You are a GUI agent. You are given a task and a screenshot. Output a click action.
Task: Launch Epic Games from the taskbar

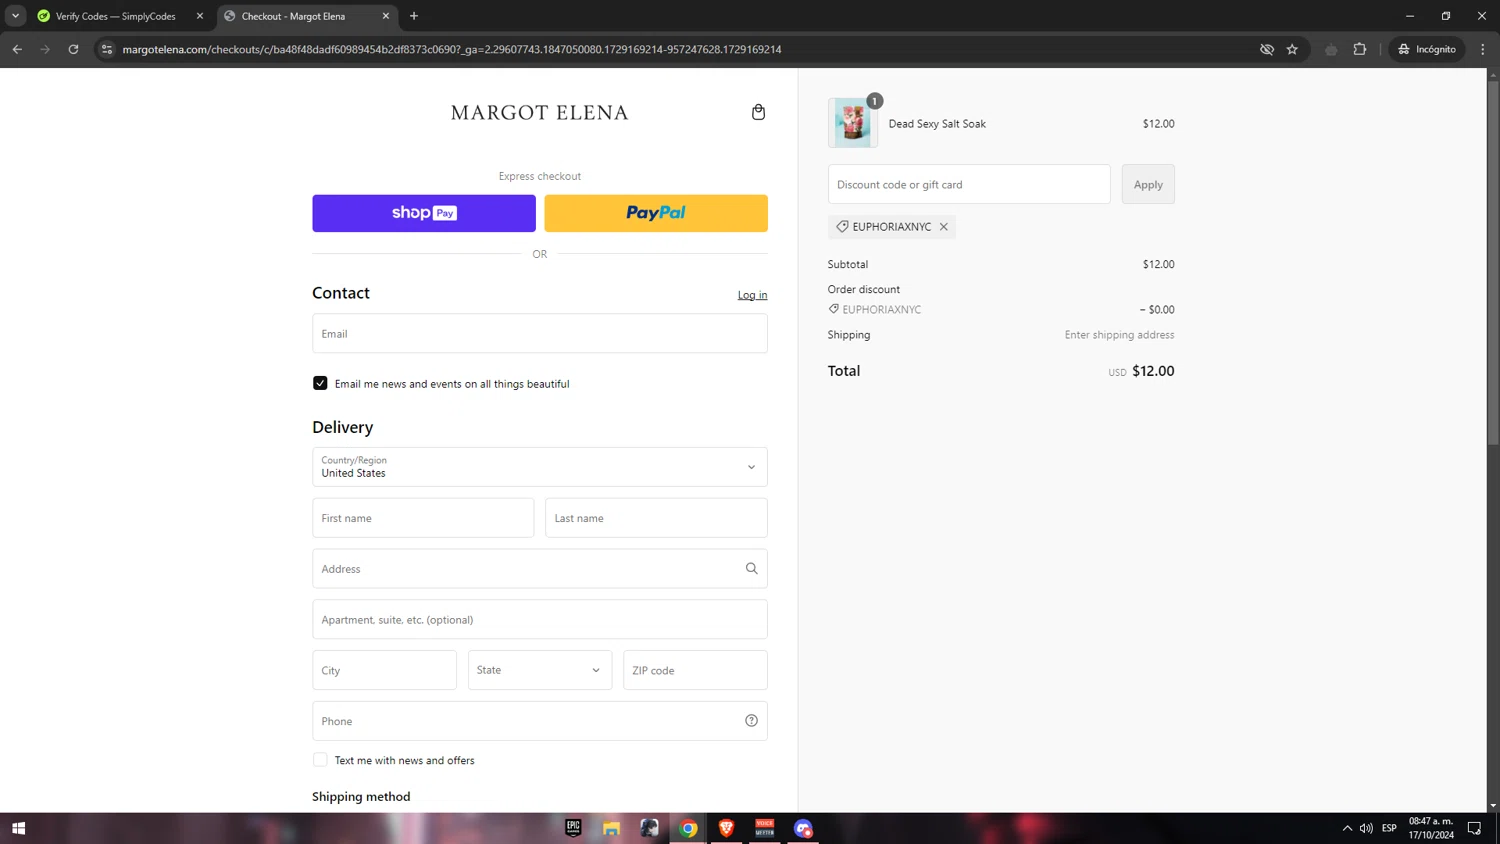tap(573, 828)
